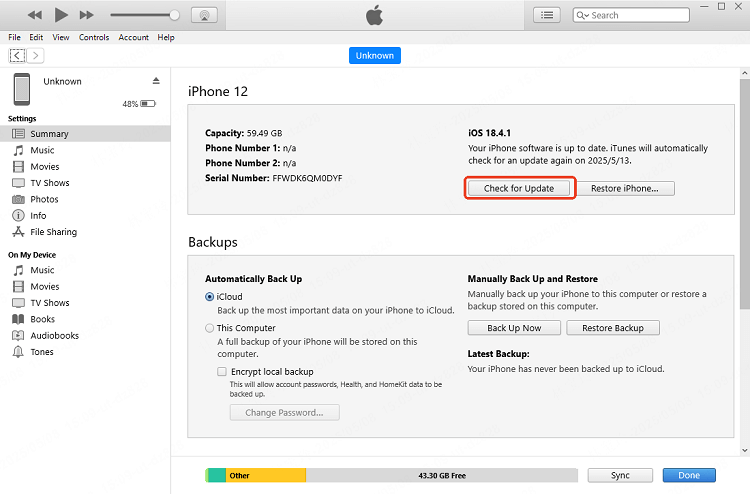Click the Check for Update button
This screenshot has width=750, height=494.
(520, 188)
